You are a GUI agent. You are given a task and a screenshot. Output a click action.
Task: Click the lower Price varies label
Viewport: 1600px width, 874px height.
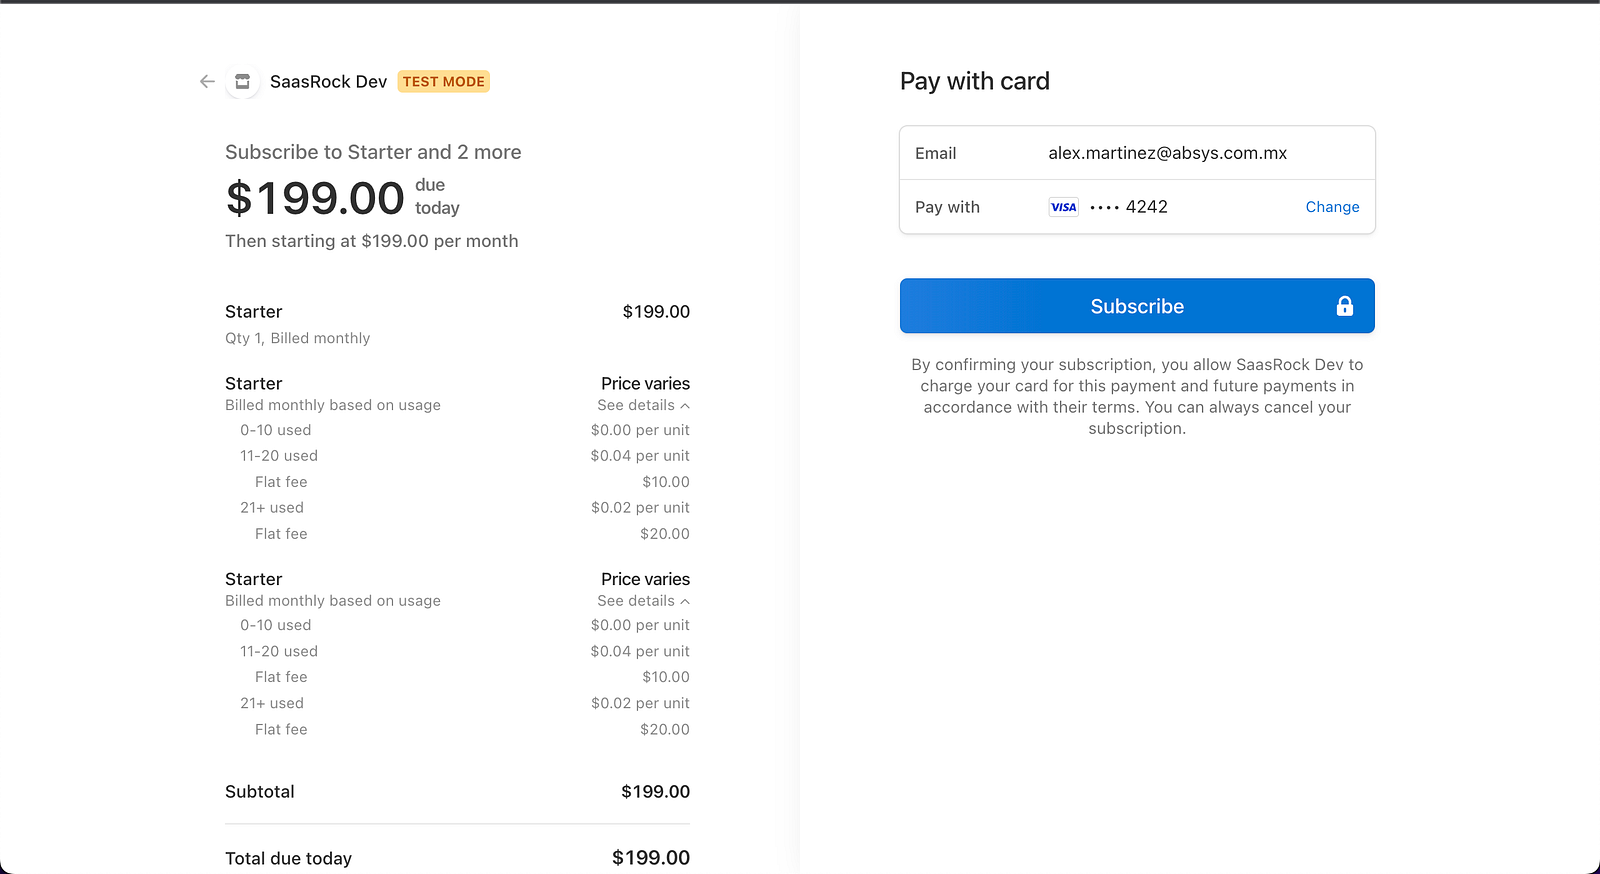pyautogui.click(x=645, y=580)
